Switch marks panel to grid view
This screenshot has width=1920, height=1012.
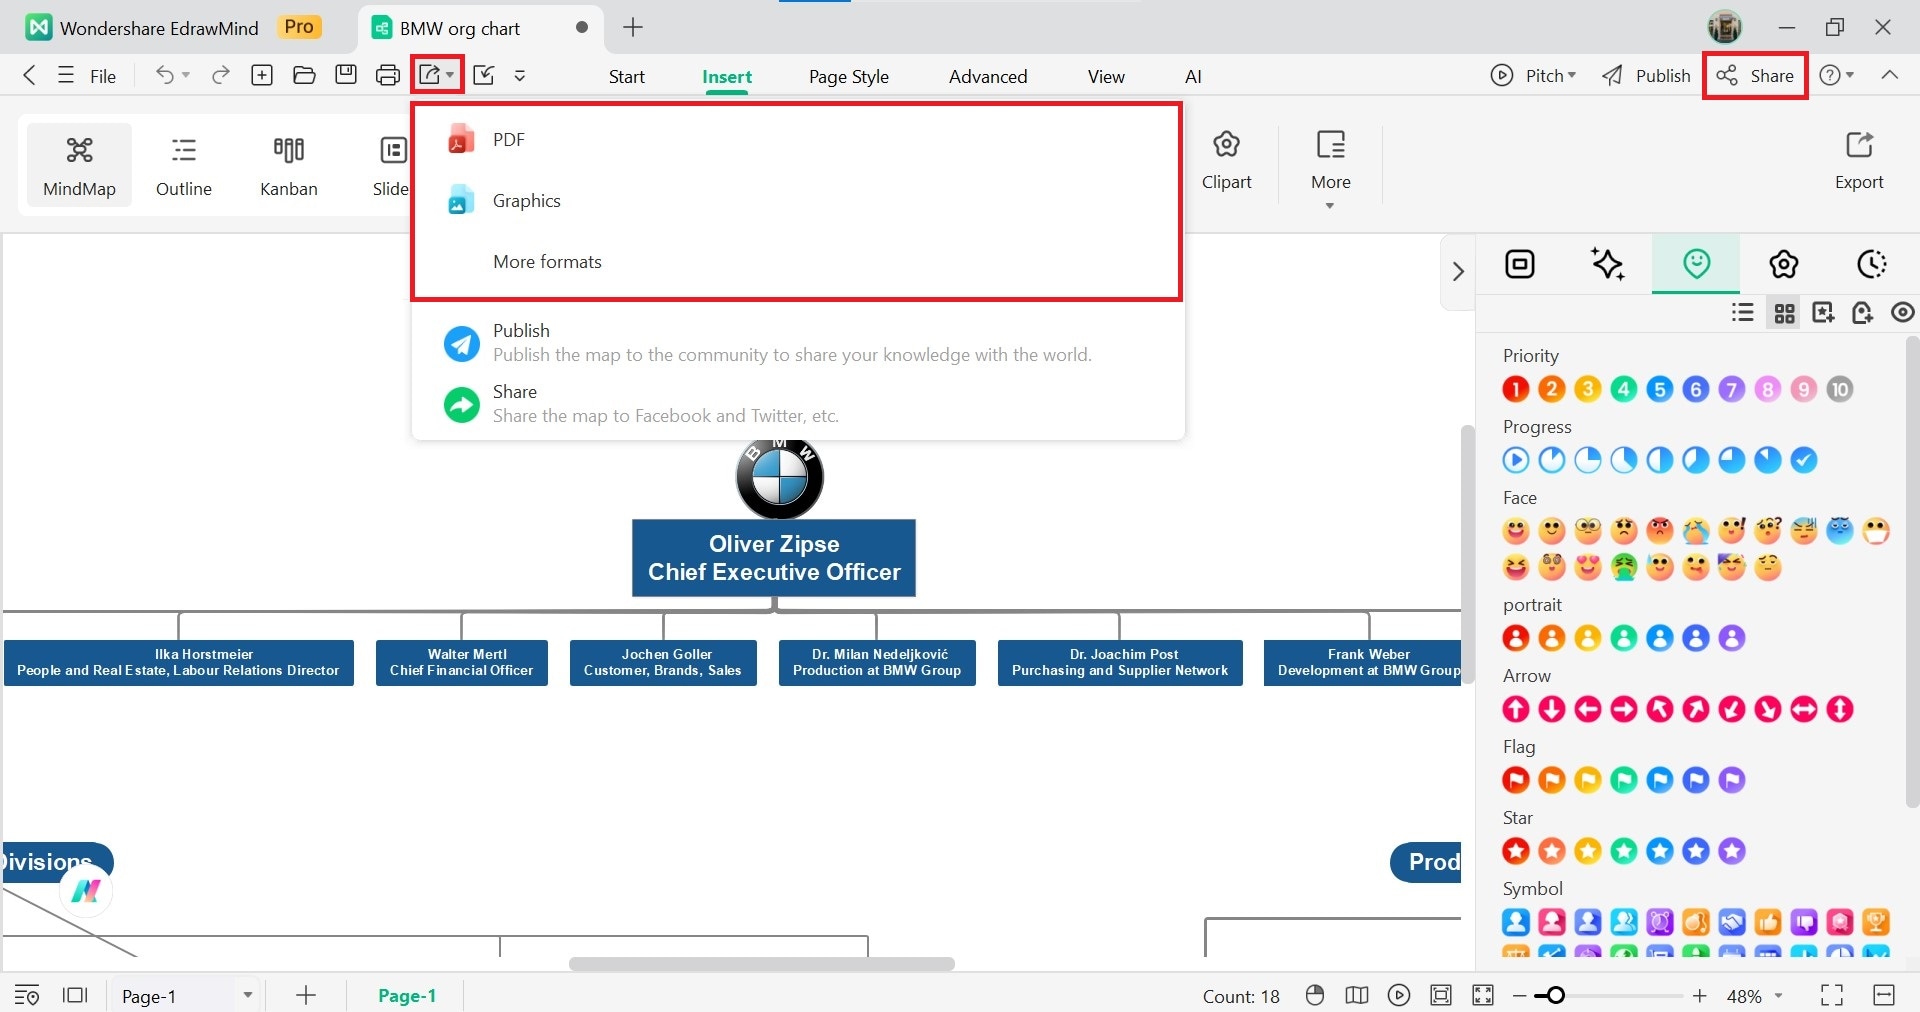[x=1785, y=313]
